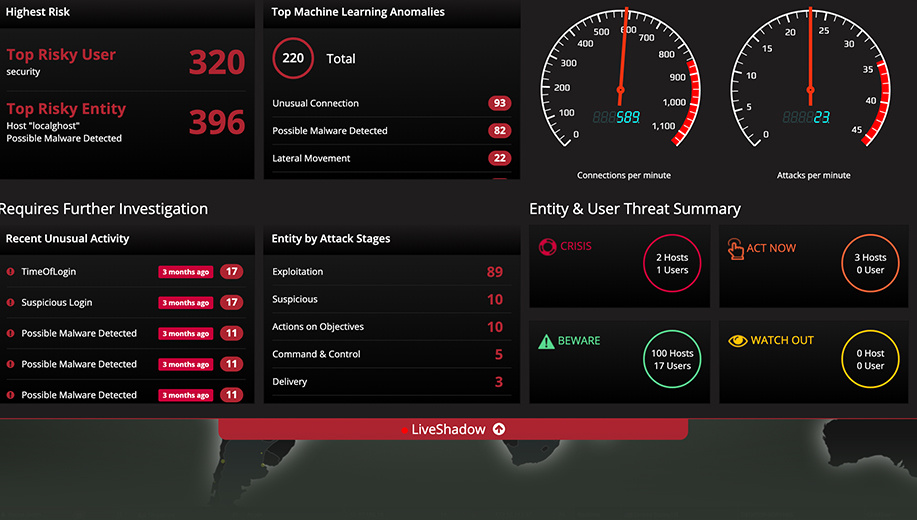Click Top Risky User heading

[61, 55]
